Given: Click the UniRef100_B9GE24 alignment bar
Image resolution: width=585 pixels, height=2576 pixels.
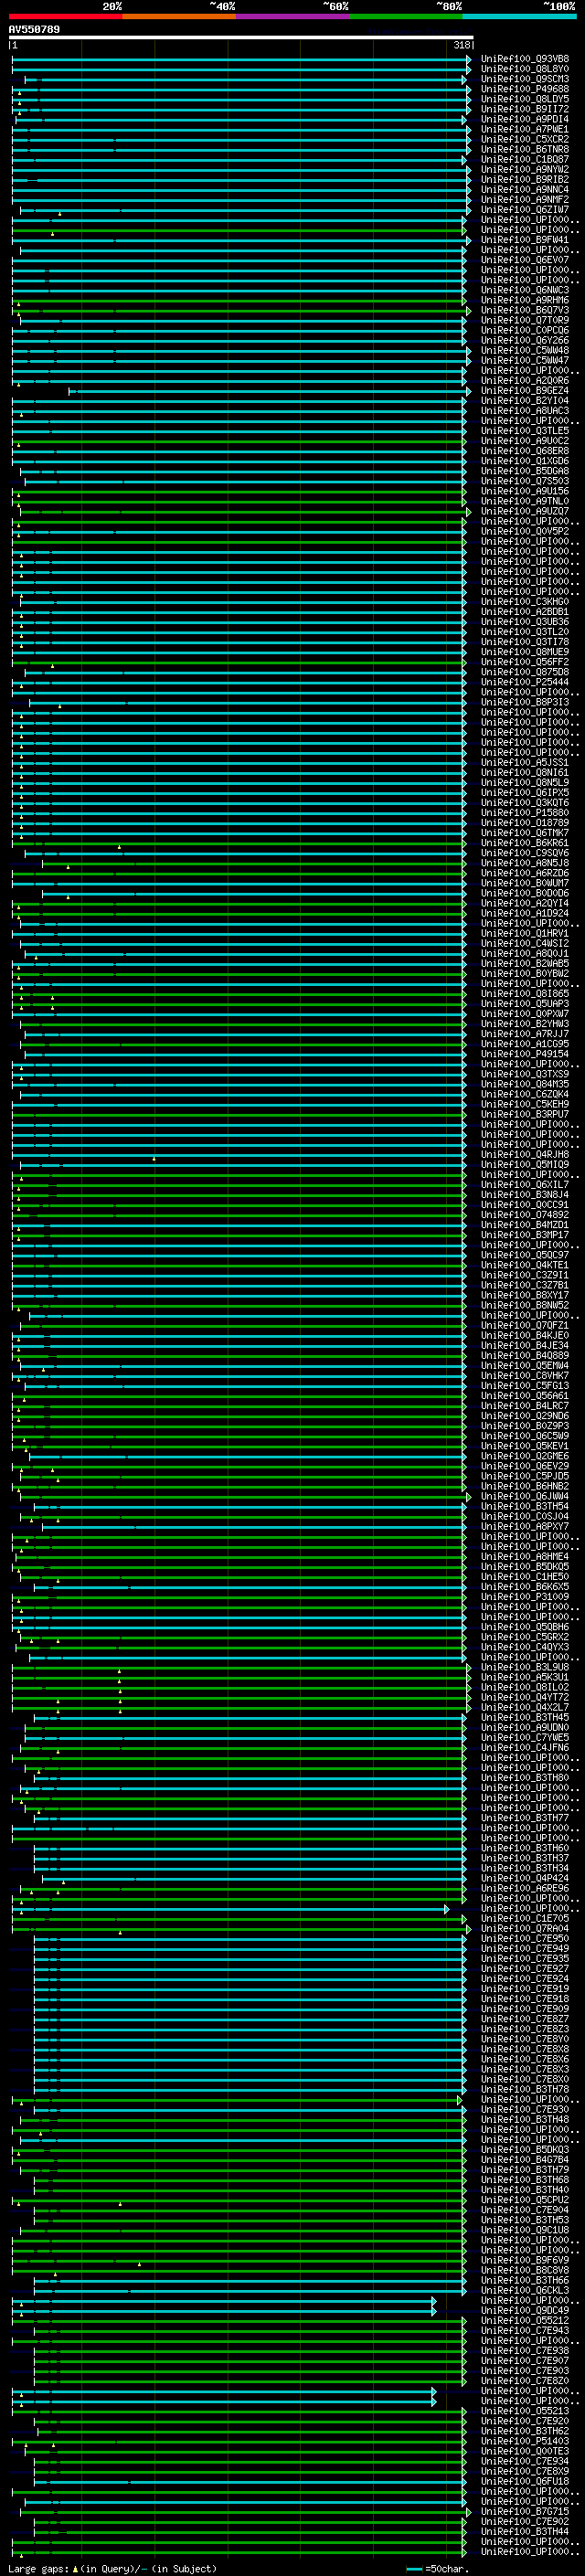Looking at the screenshot, I should [x=268, y=391].
